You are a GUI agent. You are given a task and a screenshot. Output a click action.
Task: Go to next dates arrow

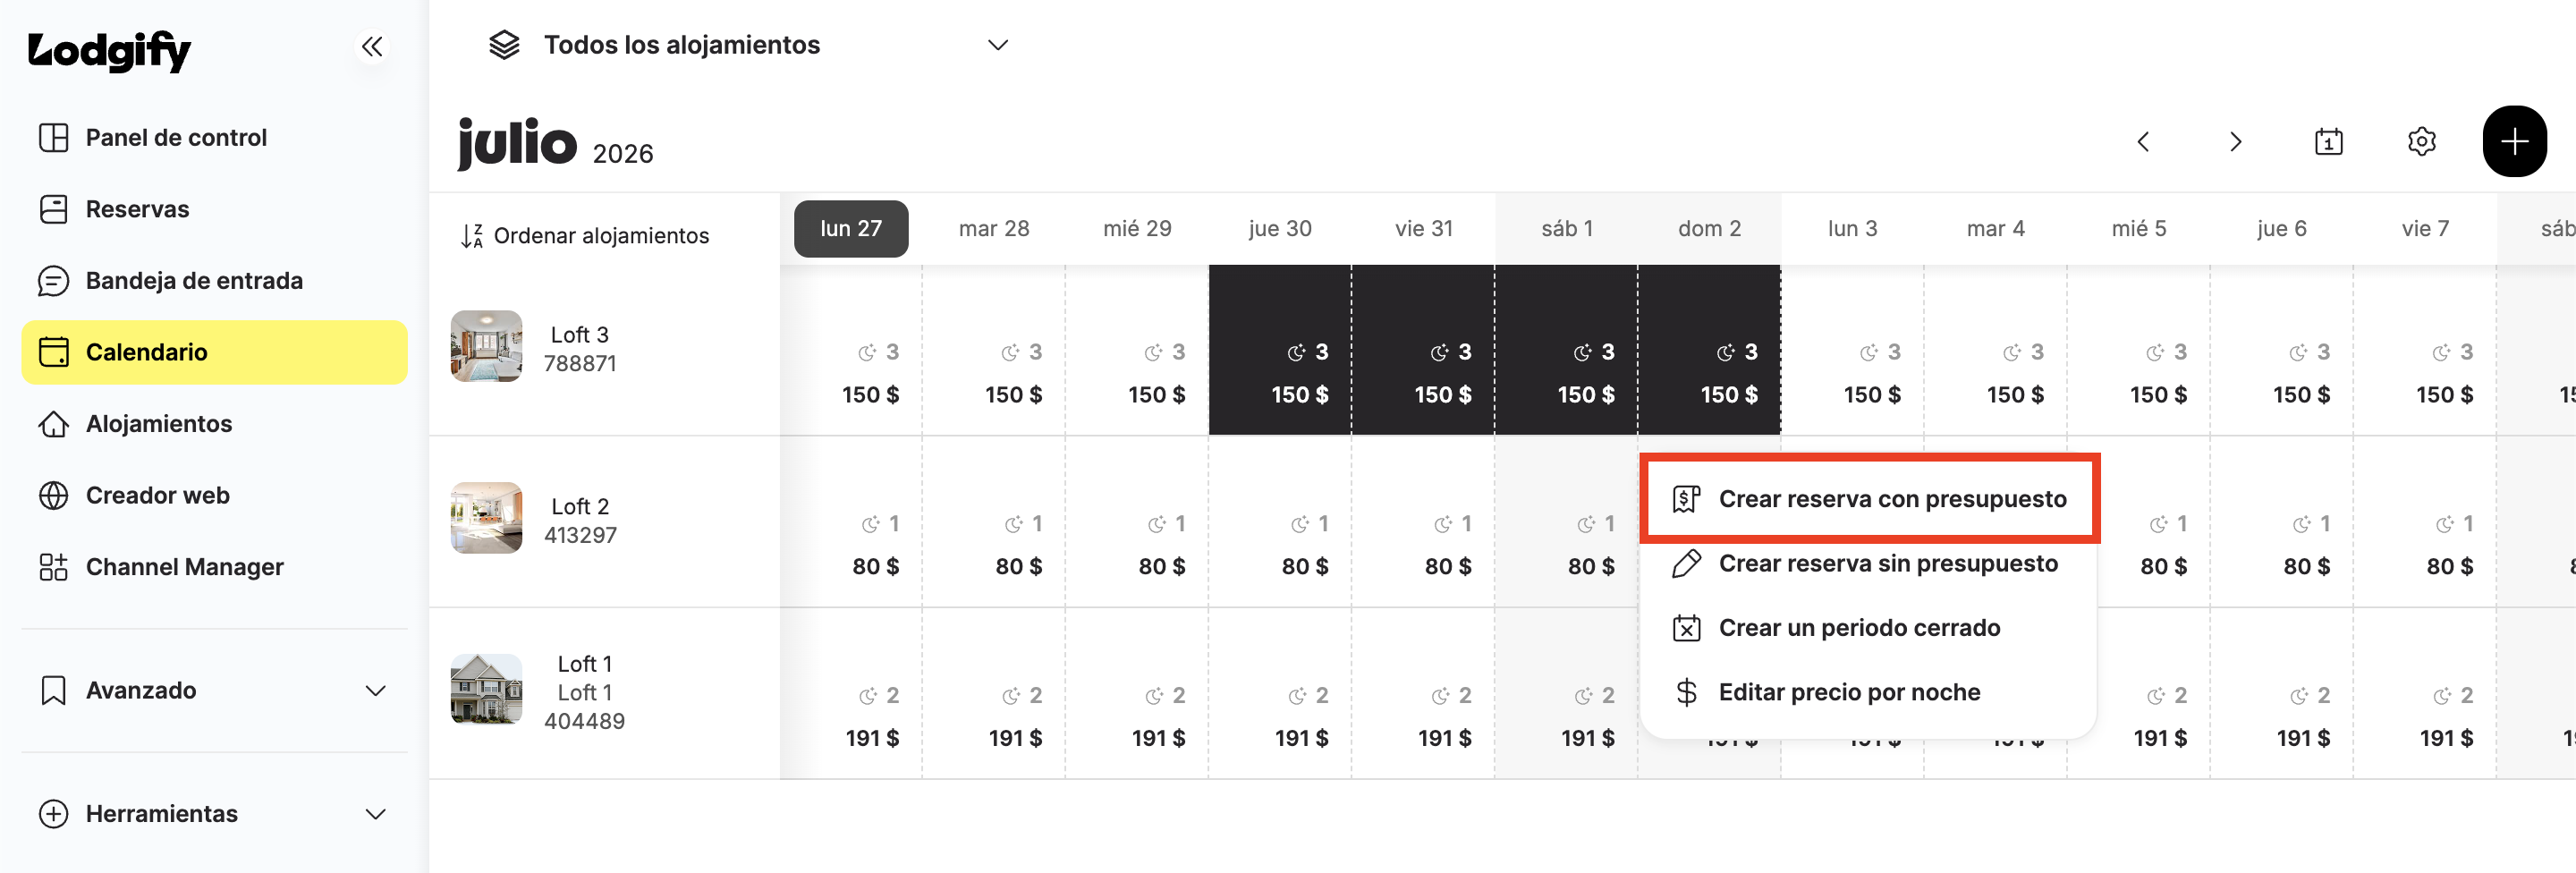point(2235,142)
